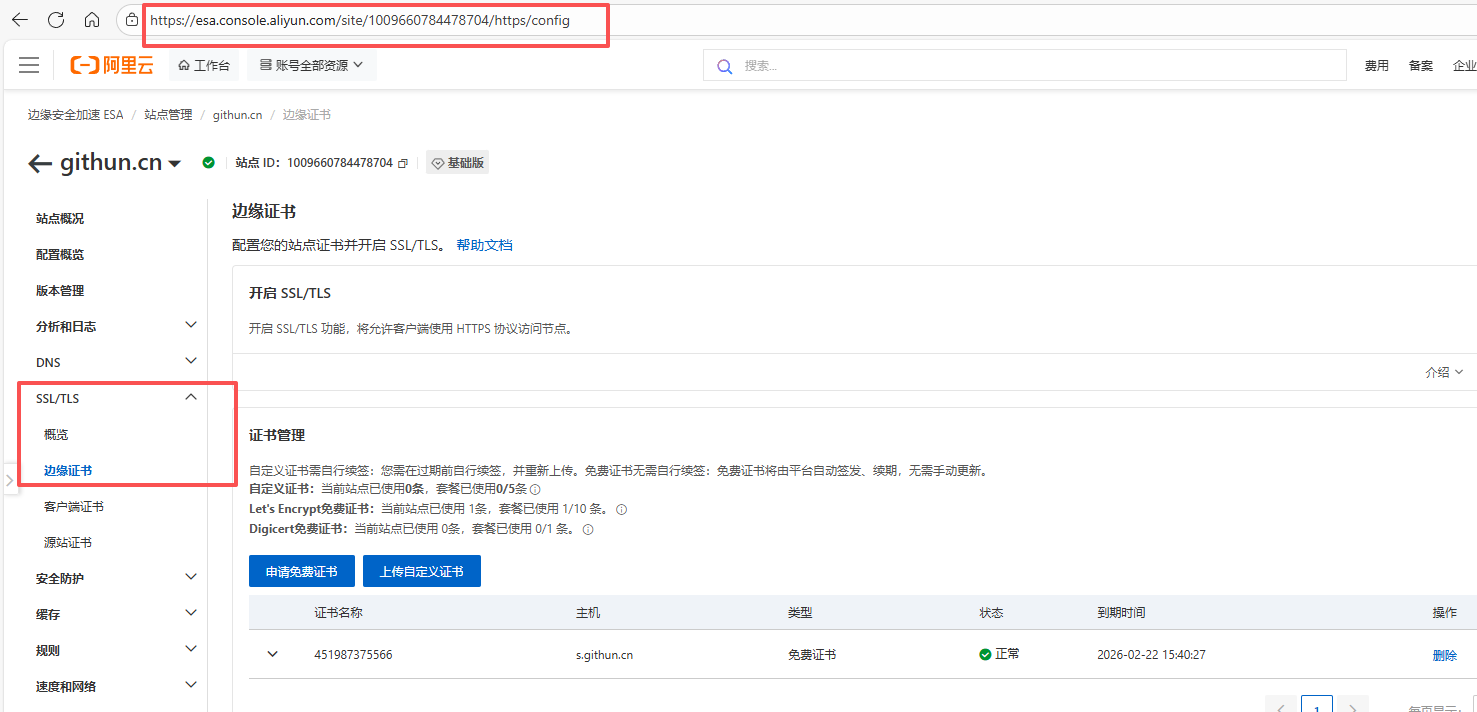1477x712 pixels.
Task: Click the apply free certificate button
Action: [301, 572]
